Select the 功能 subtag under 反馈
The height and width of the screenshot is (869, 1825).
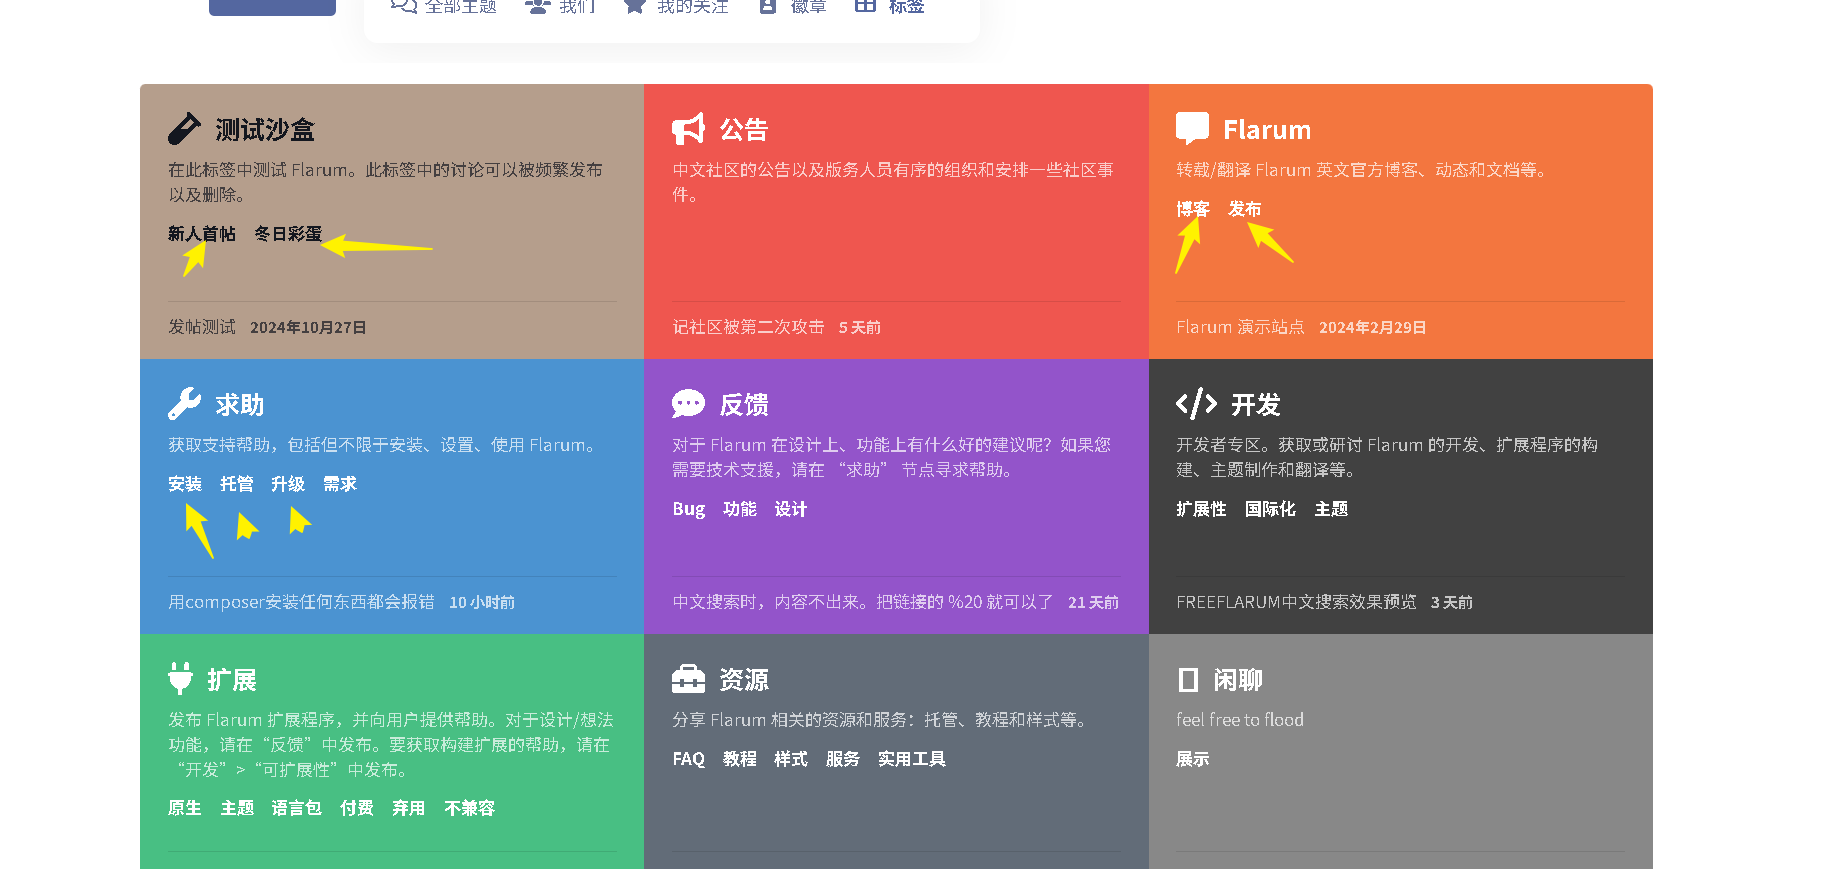point(740,509)
